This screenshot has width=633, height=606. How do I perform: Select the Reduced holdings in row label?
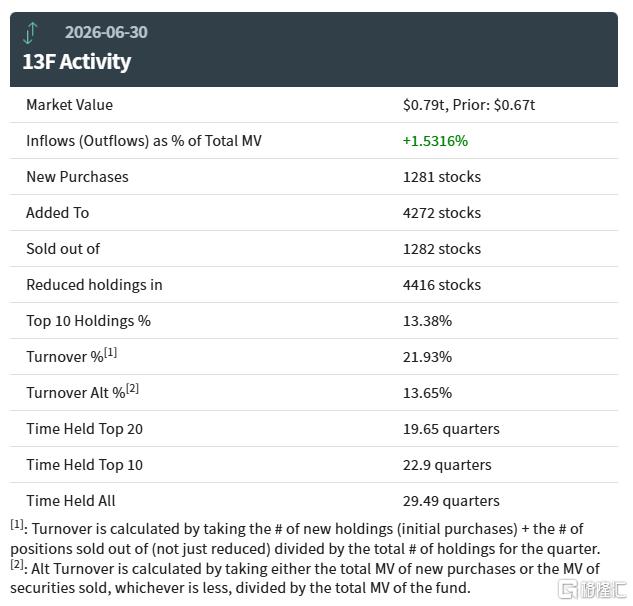tap(94, 285)
